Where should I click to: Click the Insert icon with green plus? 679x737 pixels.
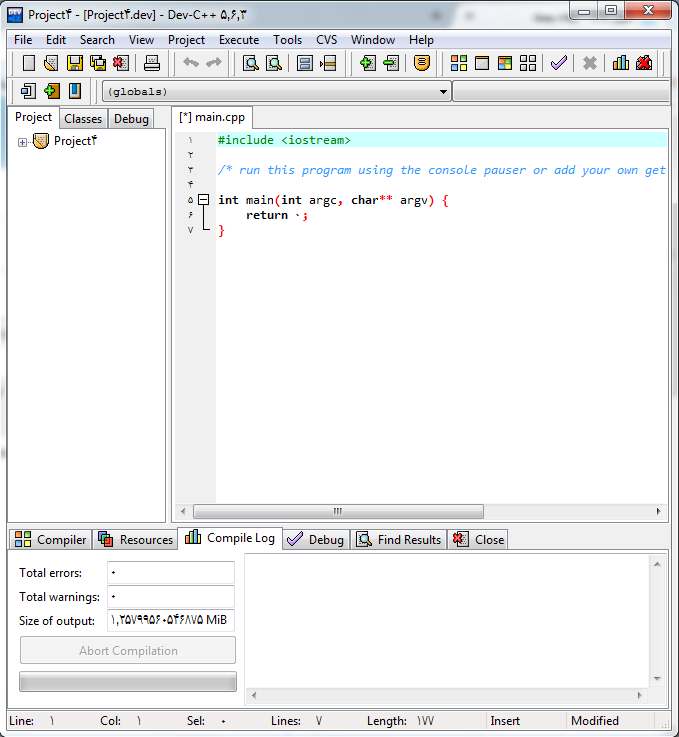(x=52, y=91)
